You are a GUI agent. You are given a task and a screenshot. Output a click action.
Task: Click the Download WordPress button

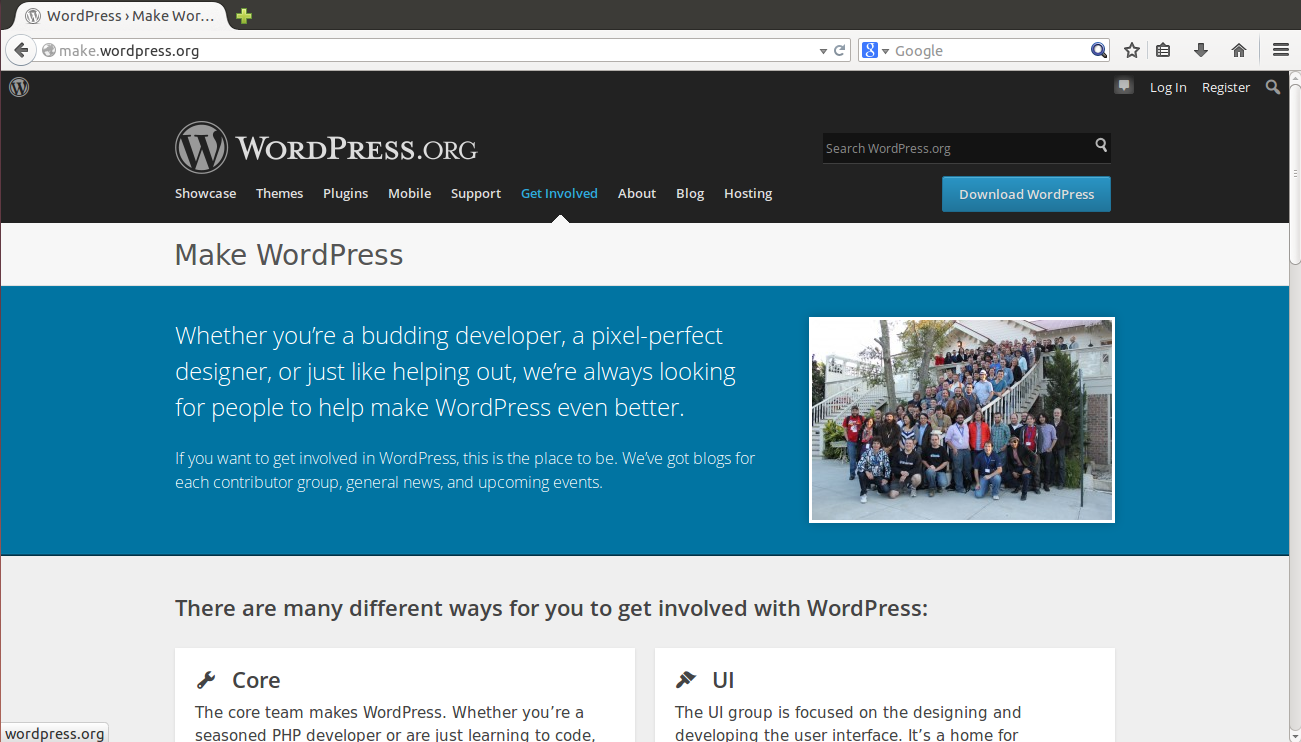[1026, 194]
